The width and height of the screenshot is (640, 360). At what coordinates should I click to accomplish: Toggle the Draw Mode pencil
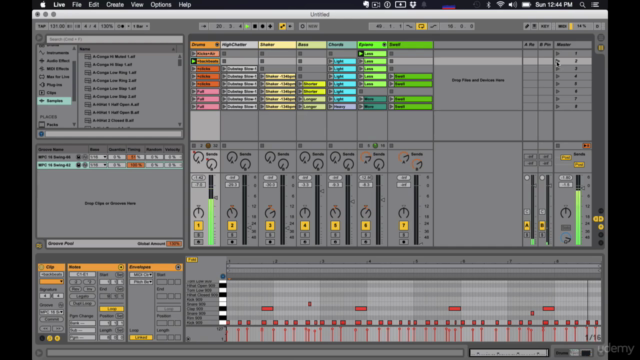527,26
